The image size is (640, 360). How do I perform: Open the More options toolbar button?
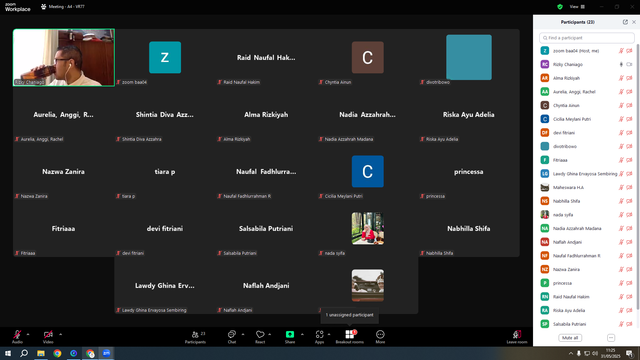click(380, 337)
